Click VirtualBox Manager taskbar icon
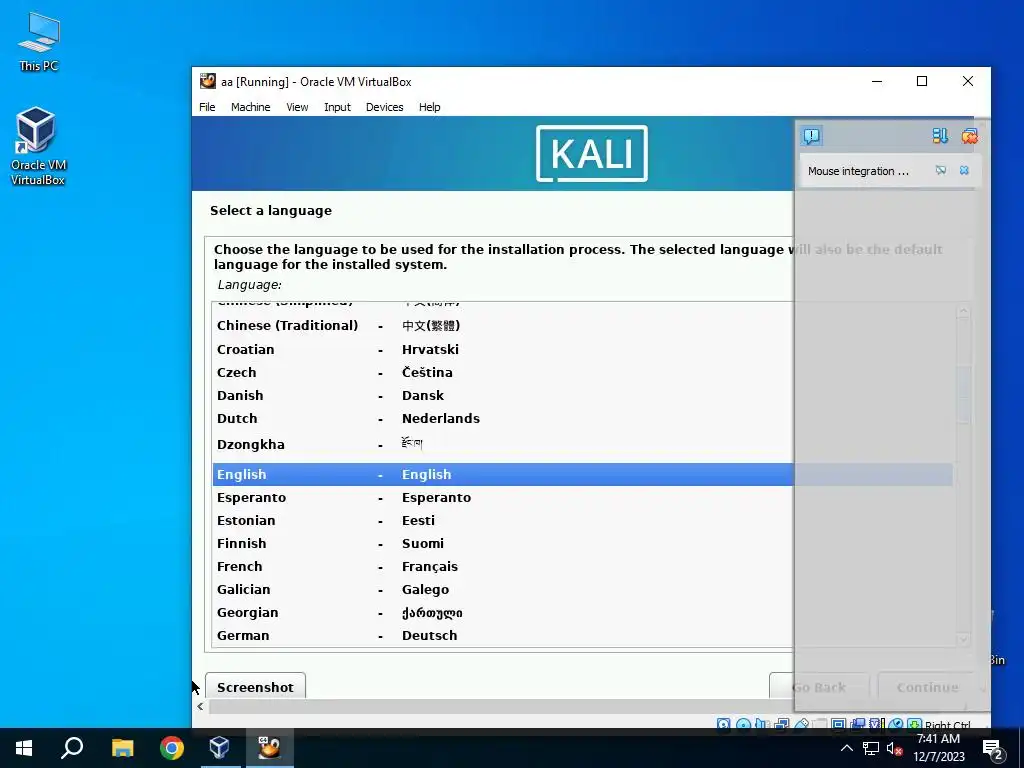Viewport: 1024px width, 768px height. [x=219, y=748]
